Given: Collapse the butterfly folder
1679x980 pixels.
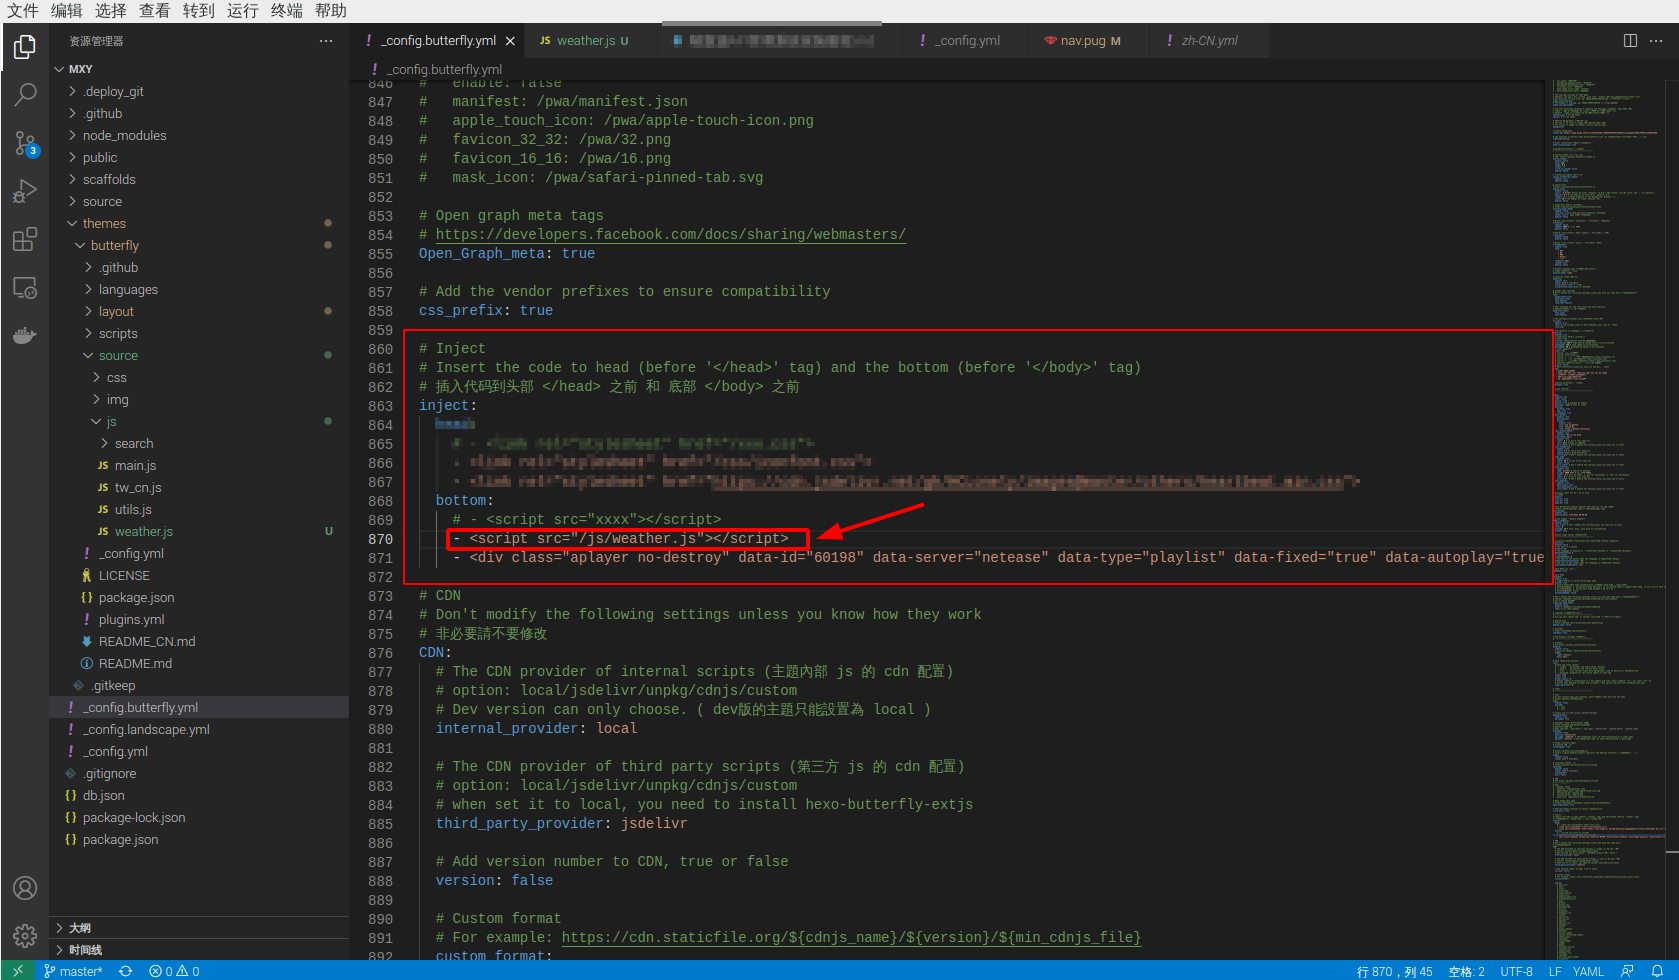Looking at the screenshot, I should pyautogui.click(x=199, y=245).
